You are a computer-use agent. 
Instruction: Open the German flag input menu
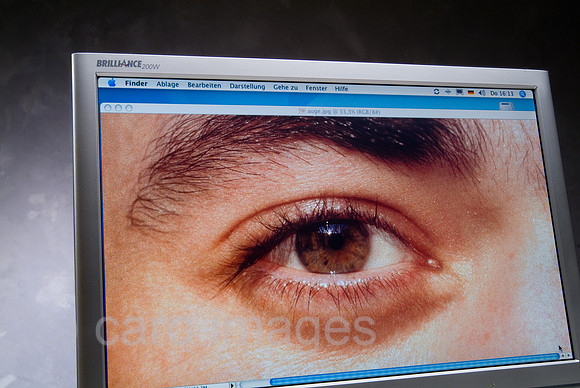(471, 92)
